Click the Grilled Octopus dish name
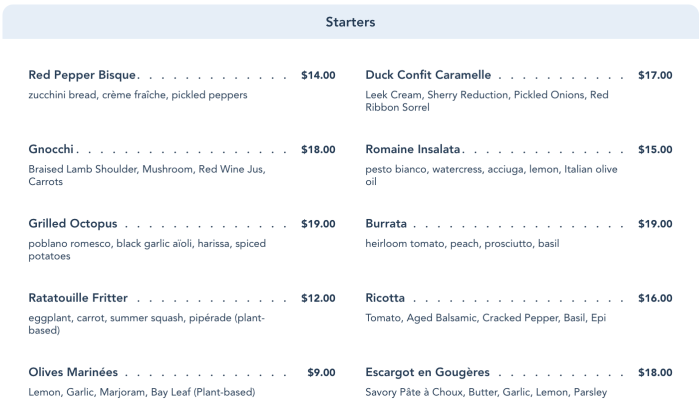 (73, 224)
